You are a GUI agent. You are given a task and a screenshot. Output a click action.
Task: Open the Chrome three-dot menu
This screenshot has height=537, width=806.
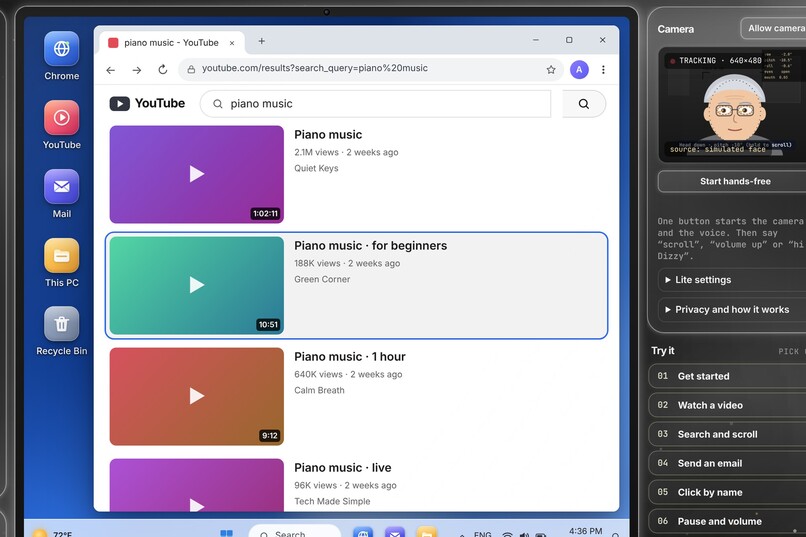pyautogui.click(x=603, y=69)
